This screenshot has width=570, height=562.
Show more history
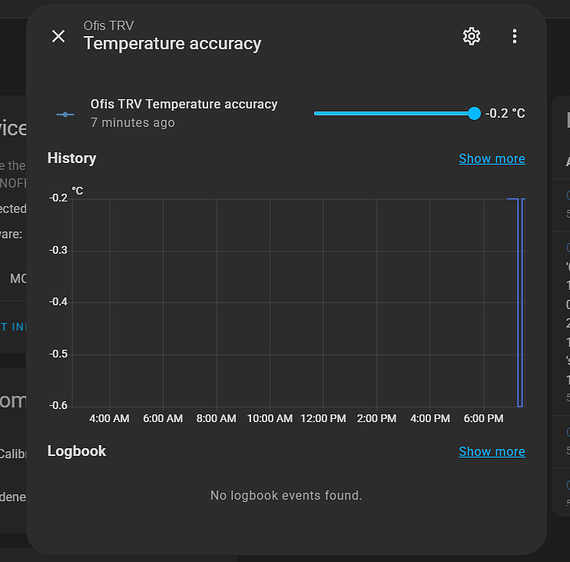pyautogui.click(x=492, y=158)
